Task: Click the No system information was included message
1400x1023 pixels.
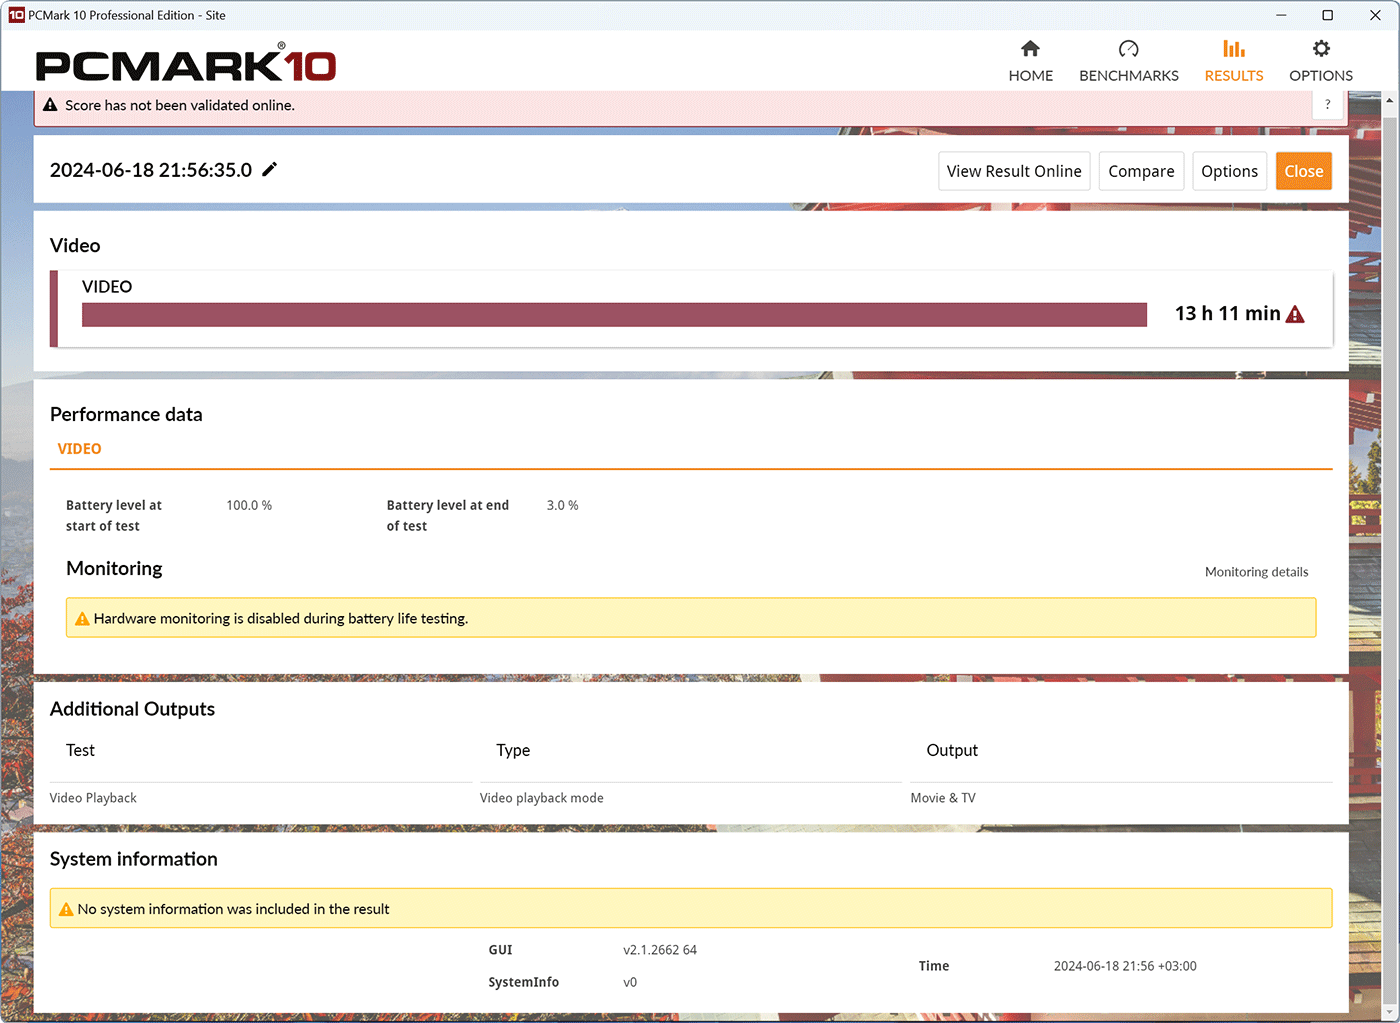Action: (234, 909)
